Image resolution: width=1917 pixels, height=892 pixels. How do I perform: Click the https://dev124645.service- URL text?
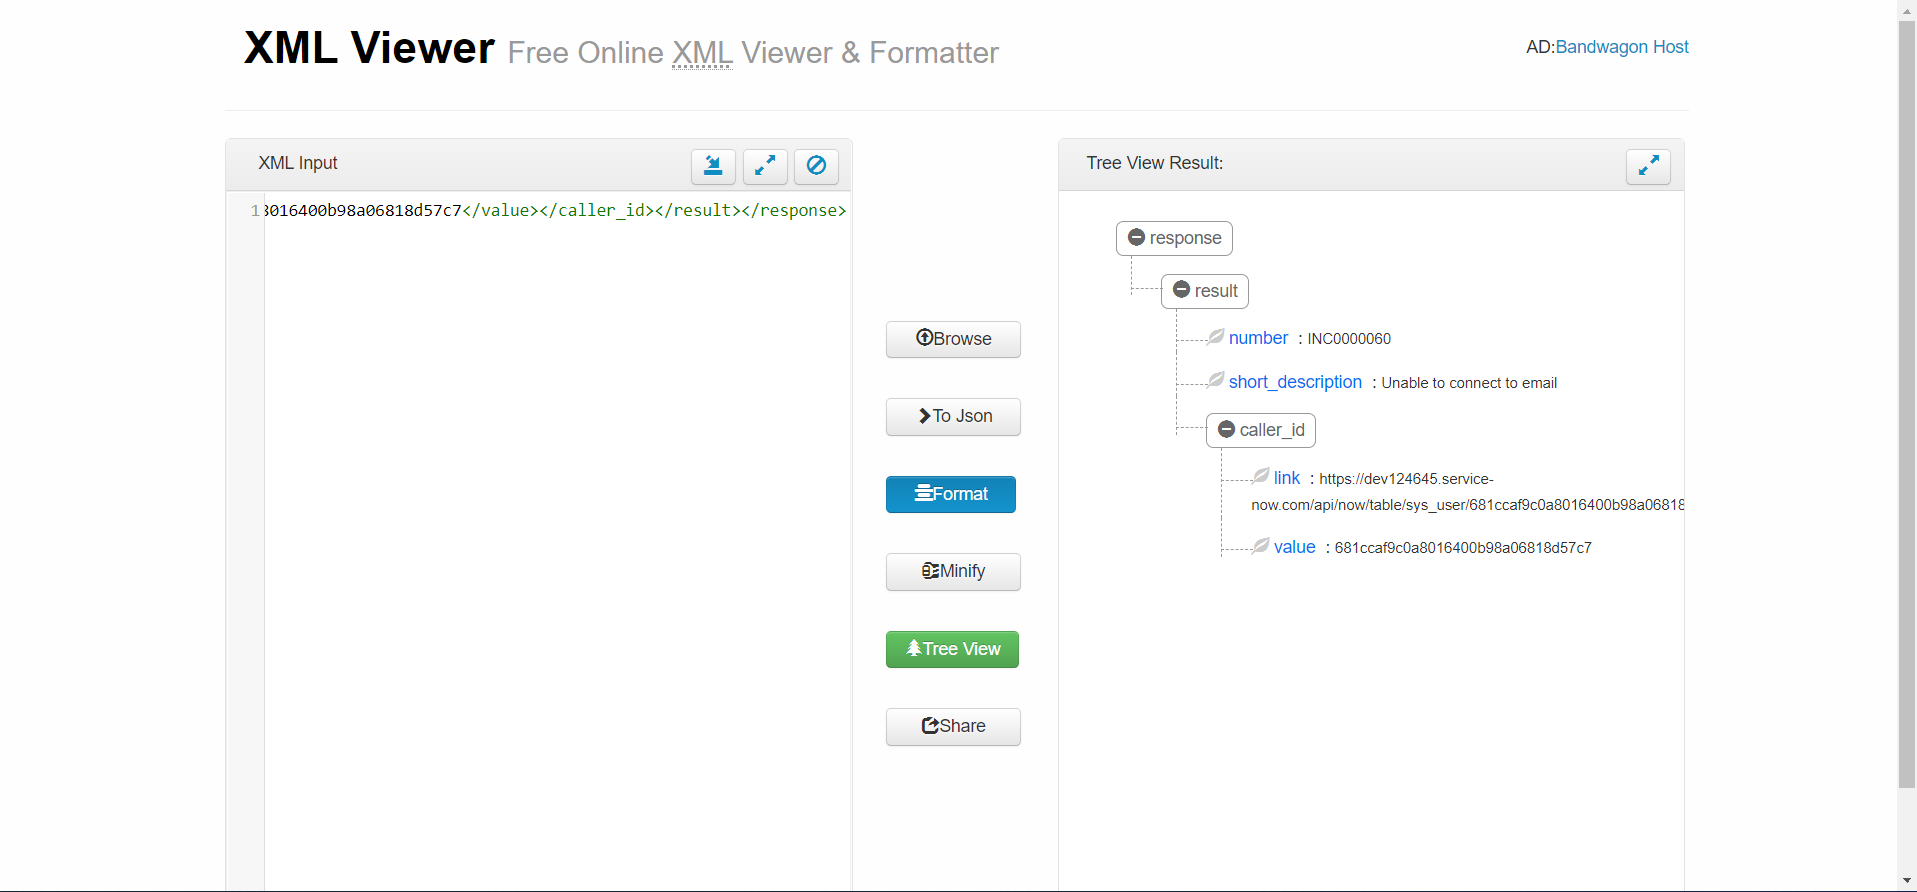(x=1406, y=479)
